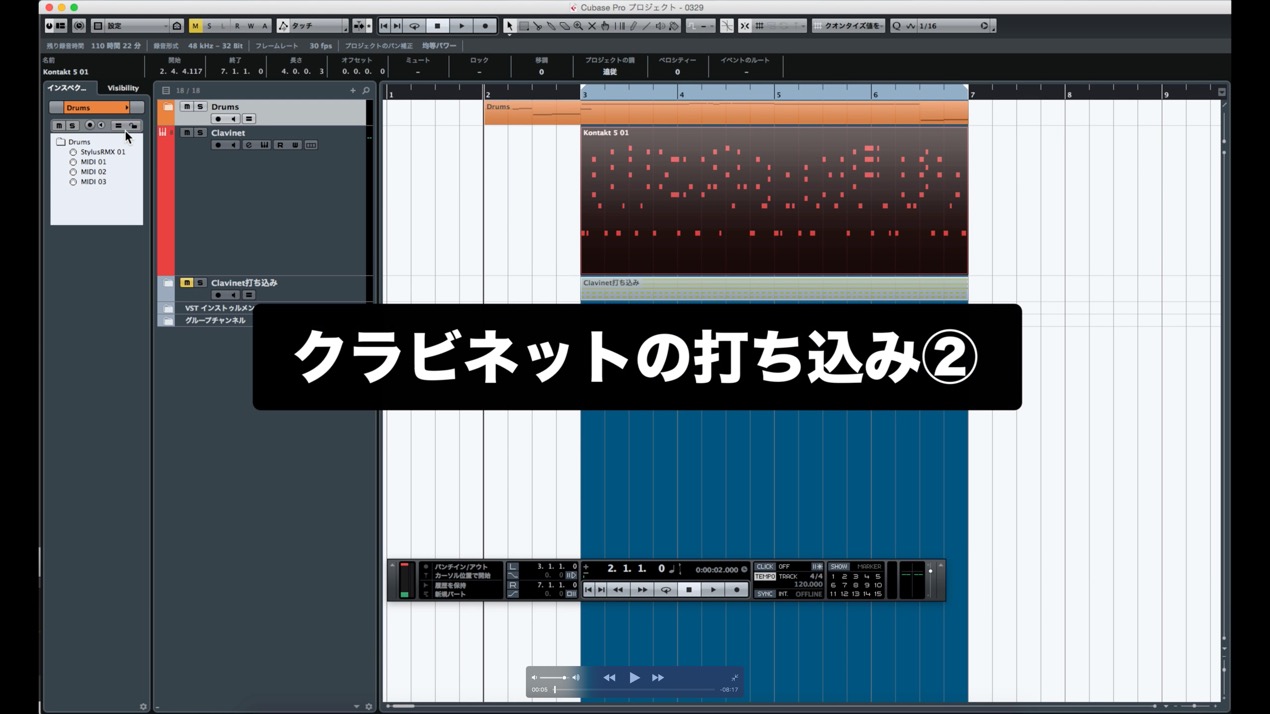Click the video progress bar at the bottom
Viewport: 1270px width, 714px height.
pyautogui.click(x=636, y=689)
